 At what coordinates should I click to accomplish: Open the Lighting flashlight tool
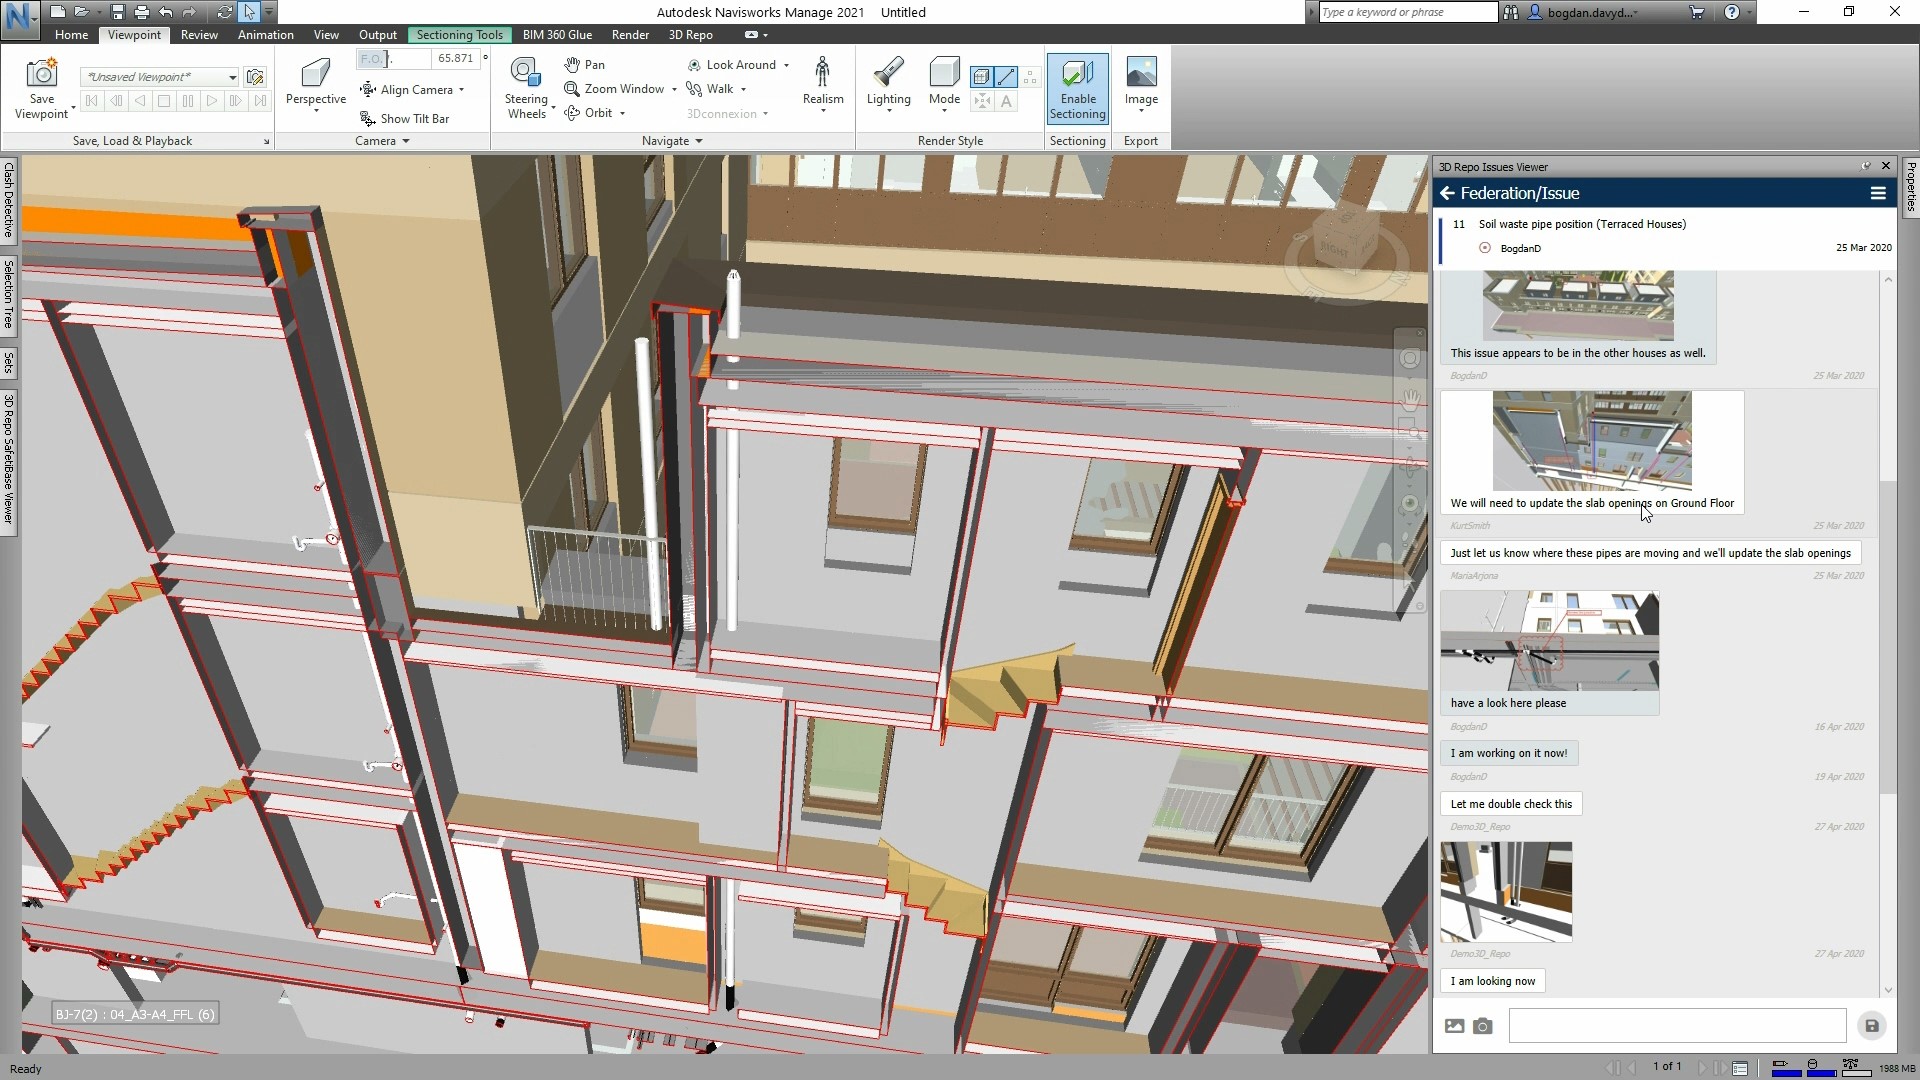(888, 74)
